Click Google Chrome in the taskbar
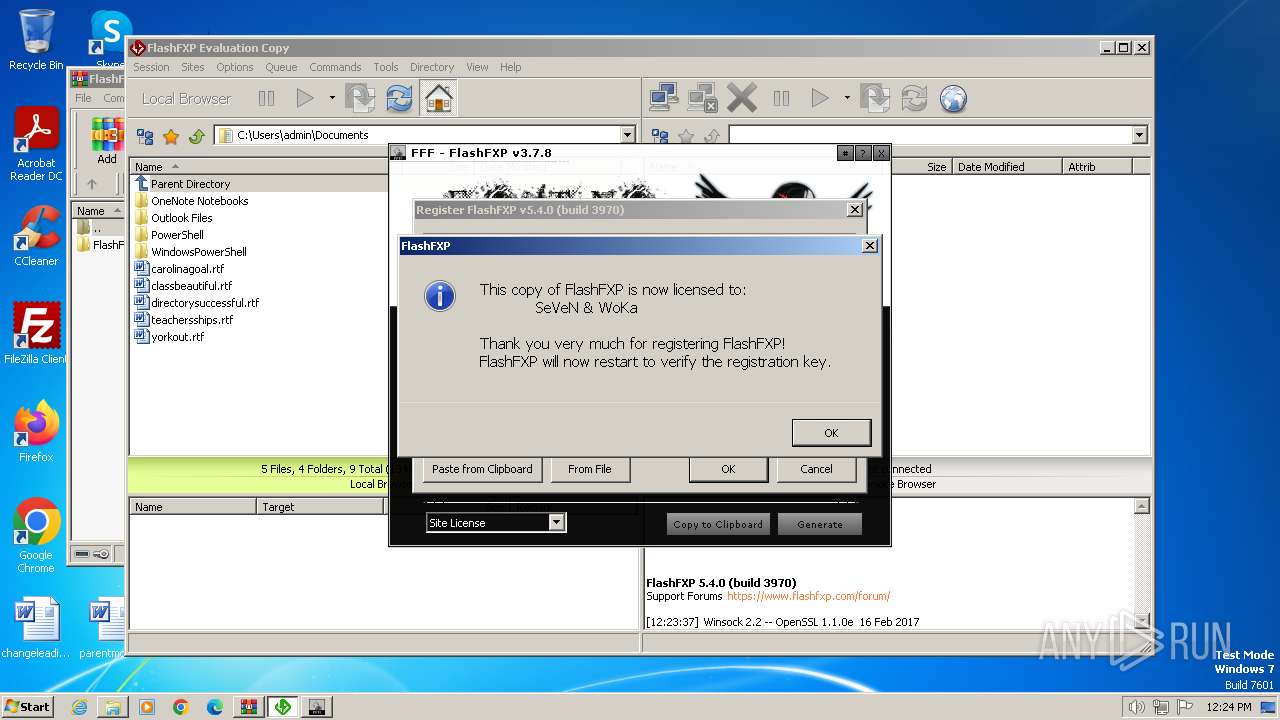The width and height of the screenshot is (1280, 720). point(181,707)
